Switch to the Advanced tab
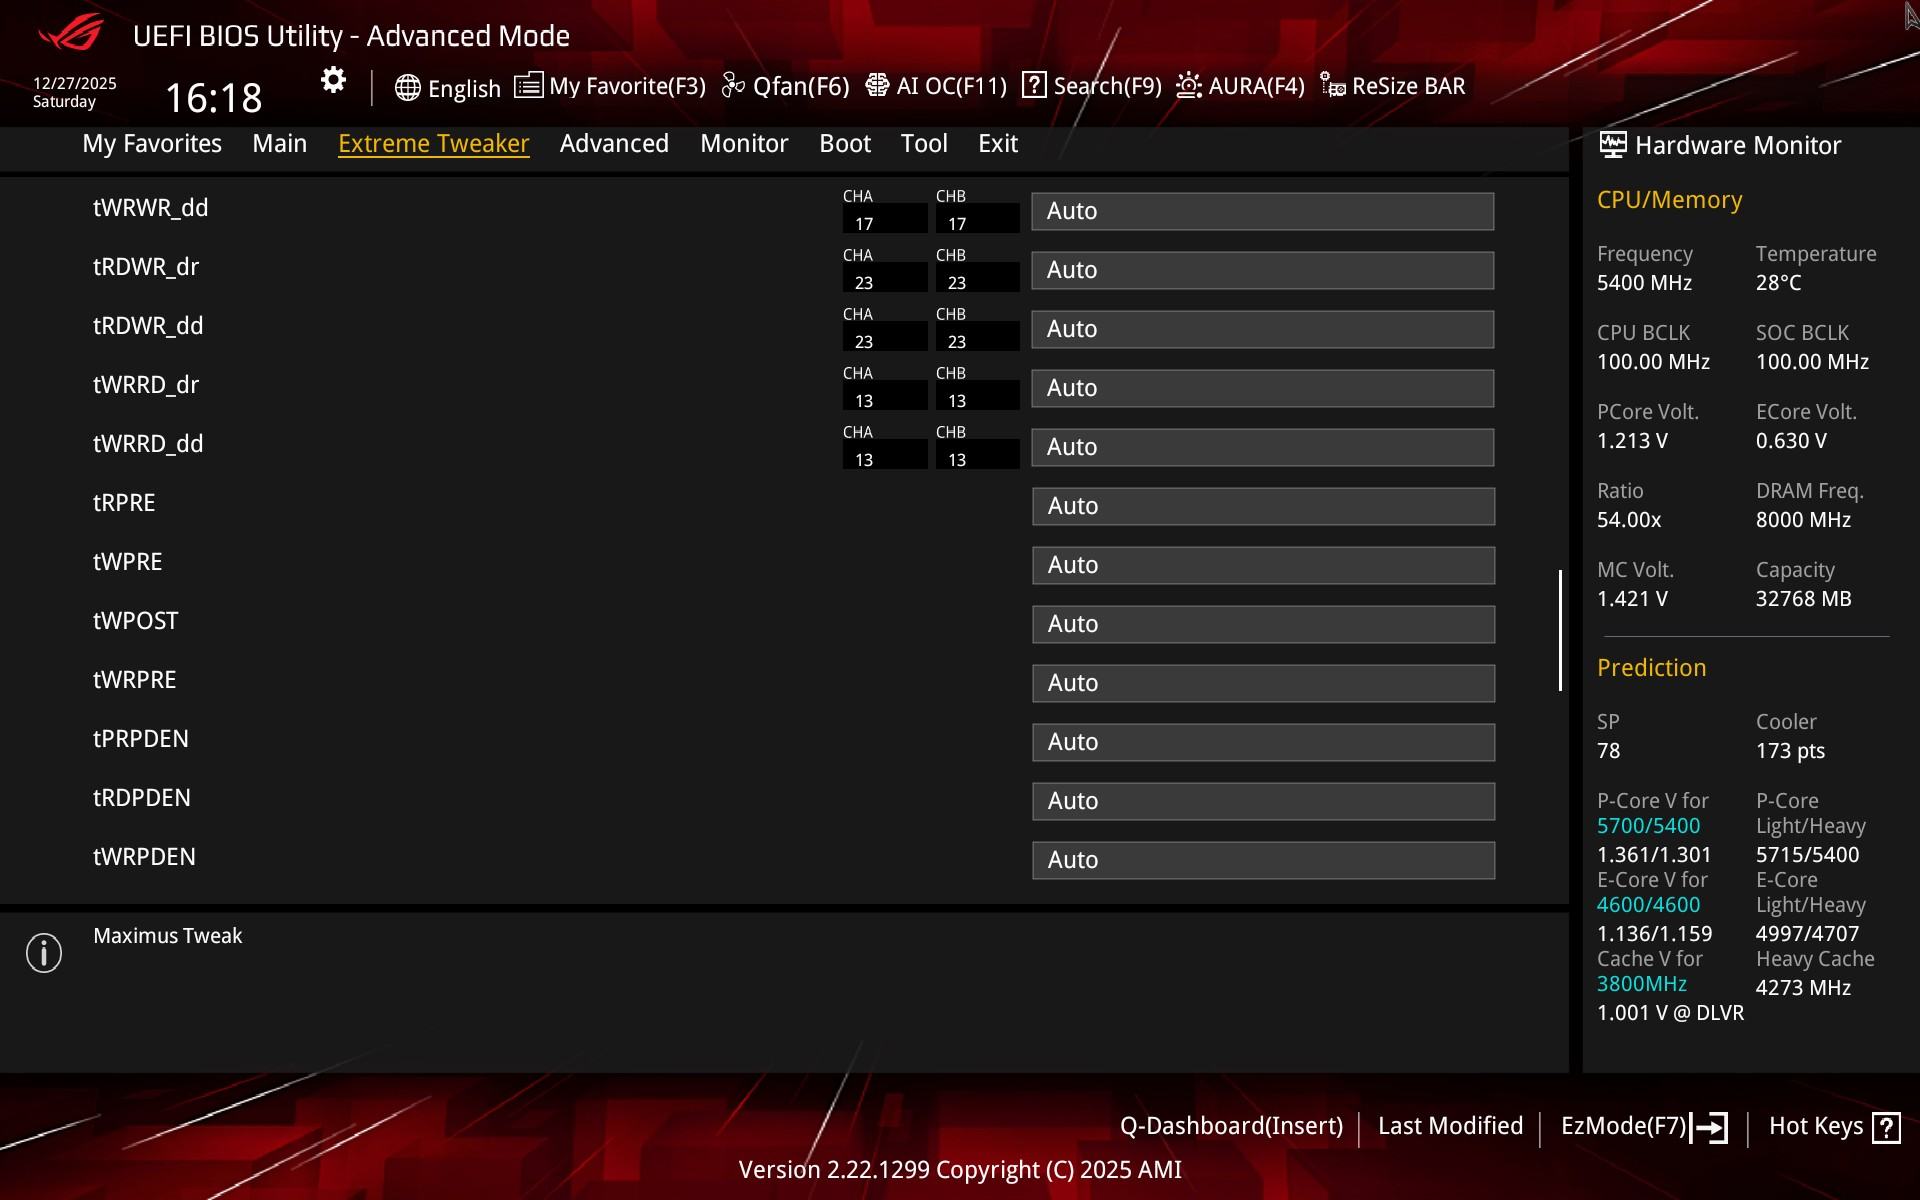 [x=614, y=143]
